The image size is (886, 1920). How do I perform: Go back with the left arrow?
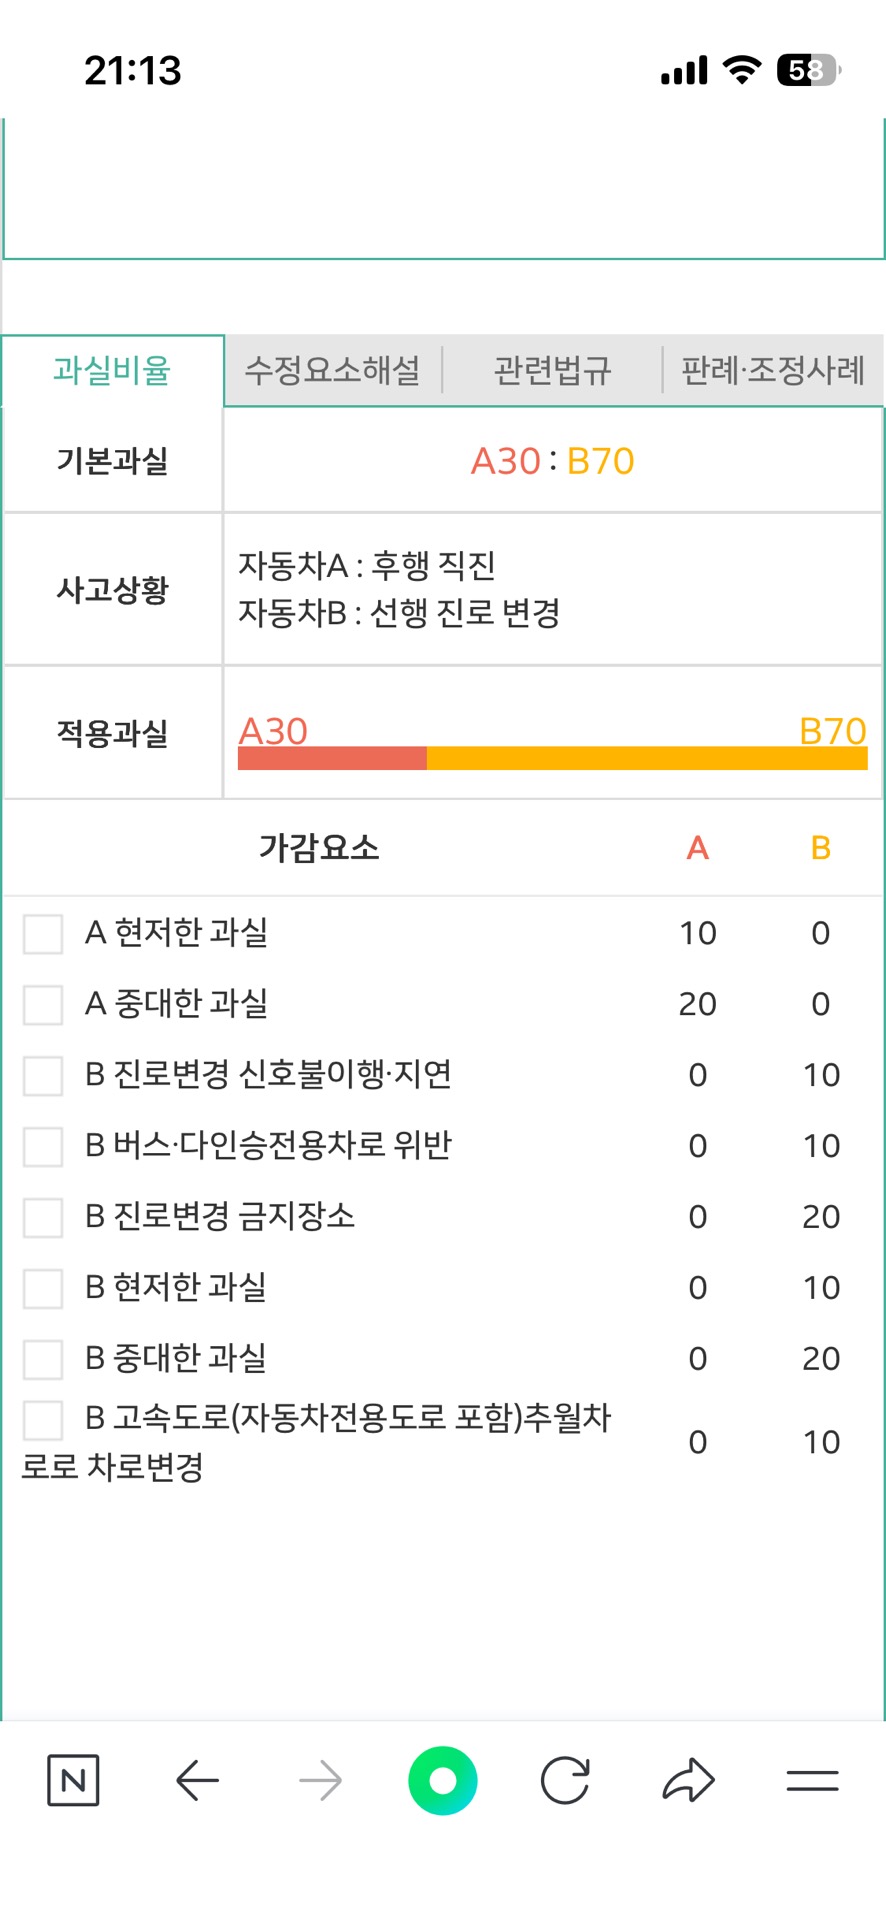click(197, 1780)
